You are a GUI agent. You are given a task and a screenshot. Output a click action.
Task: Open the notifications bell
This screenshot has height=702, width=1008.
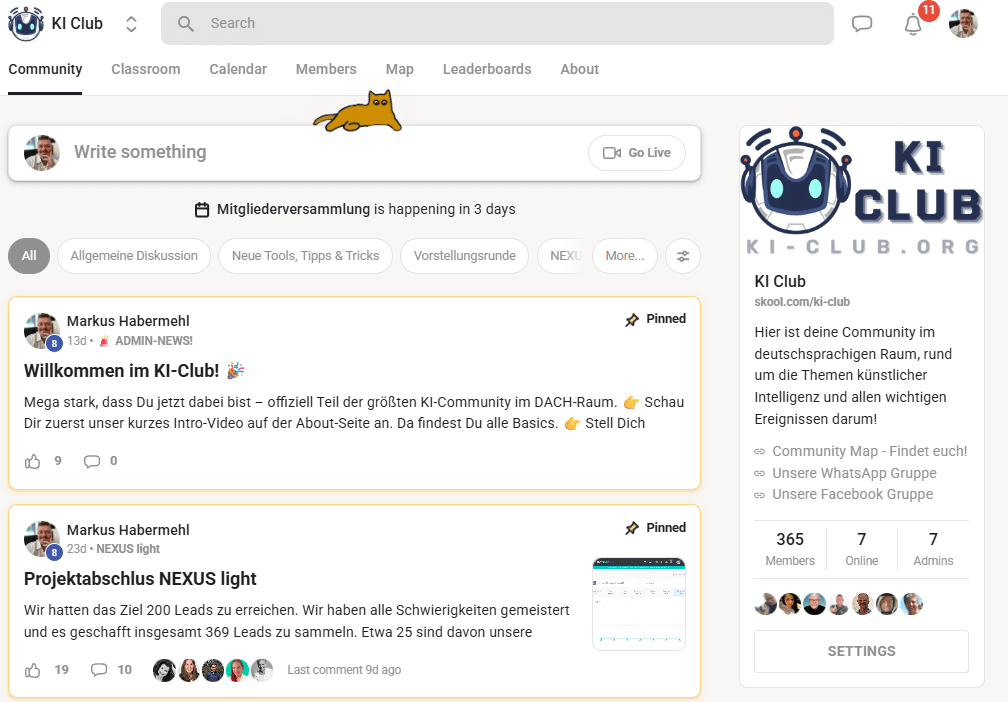pyautogui.click(x=913, y=24)
